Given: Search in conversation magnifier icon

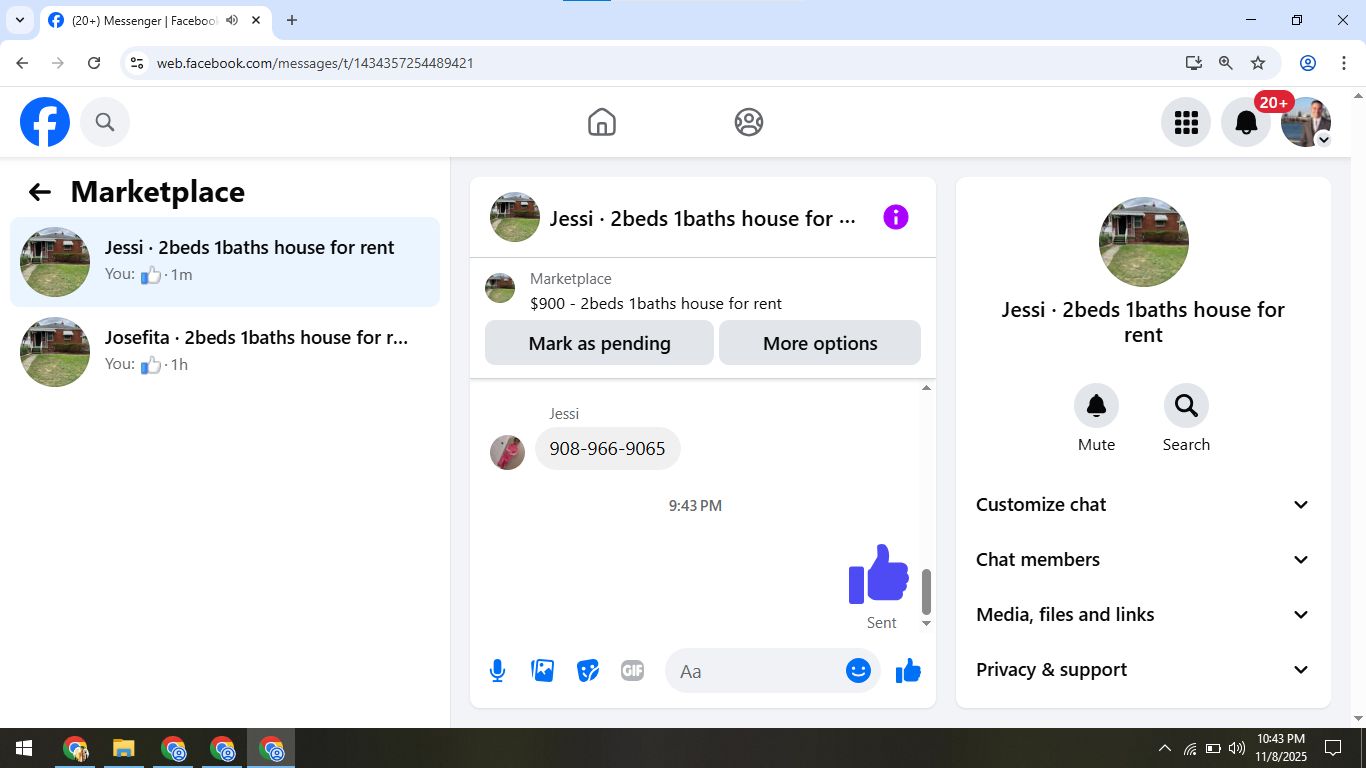Looking at the screenshot, I should tap(1186, 406).
